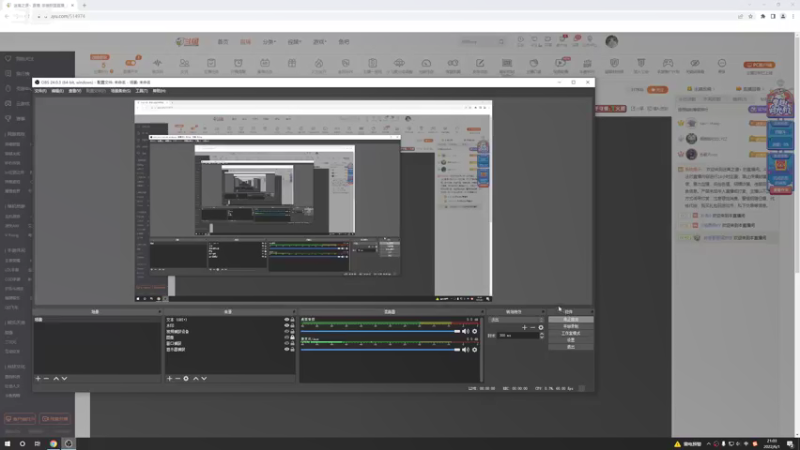Show hidden icons with the system tray chevron
The height and width of the screenshot is (450, 800).
click(708, 444)
